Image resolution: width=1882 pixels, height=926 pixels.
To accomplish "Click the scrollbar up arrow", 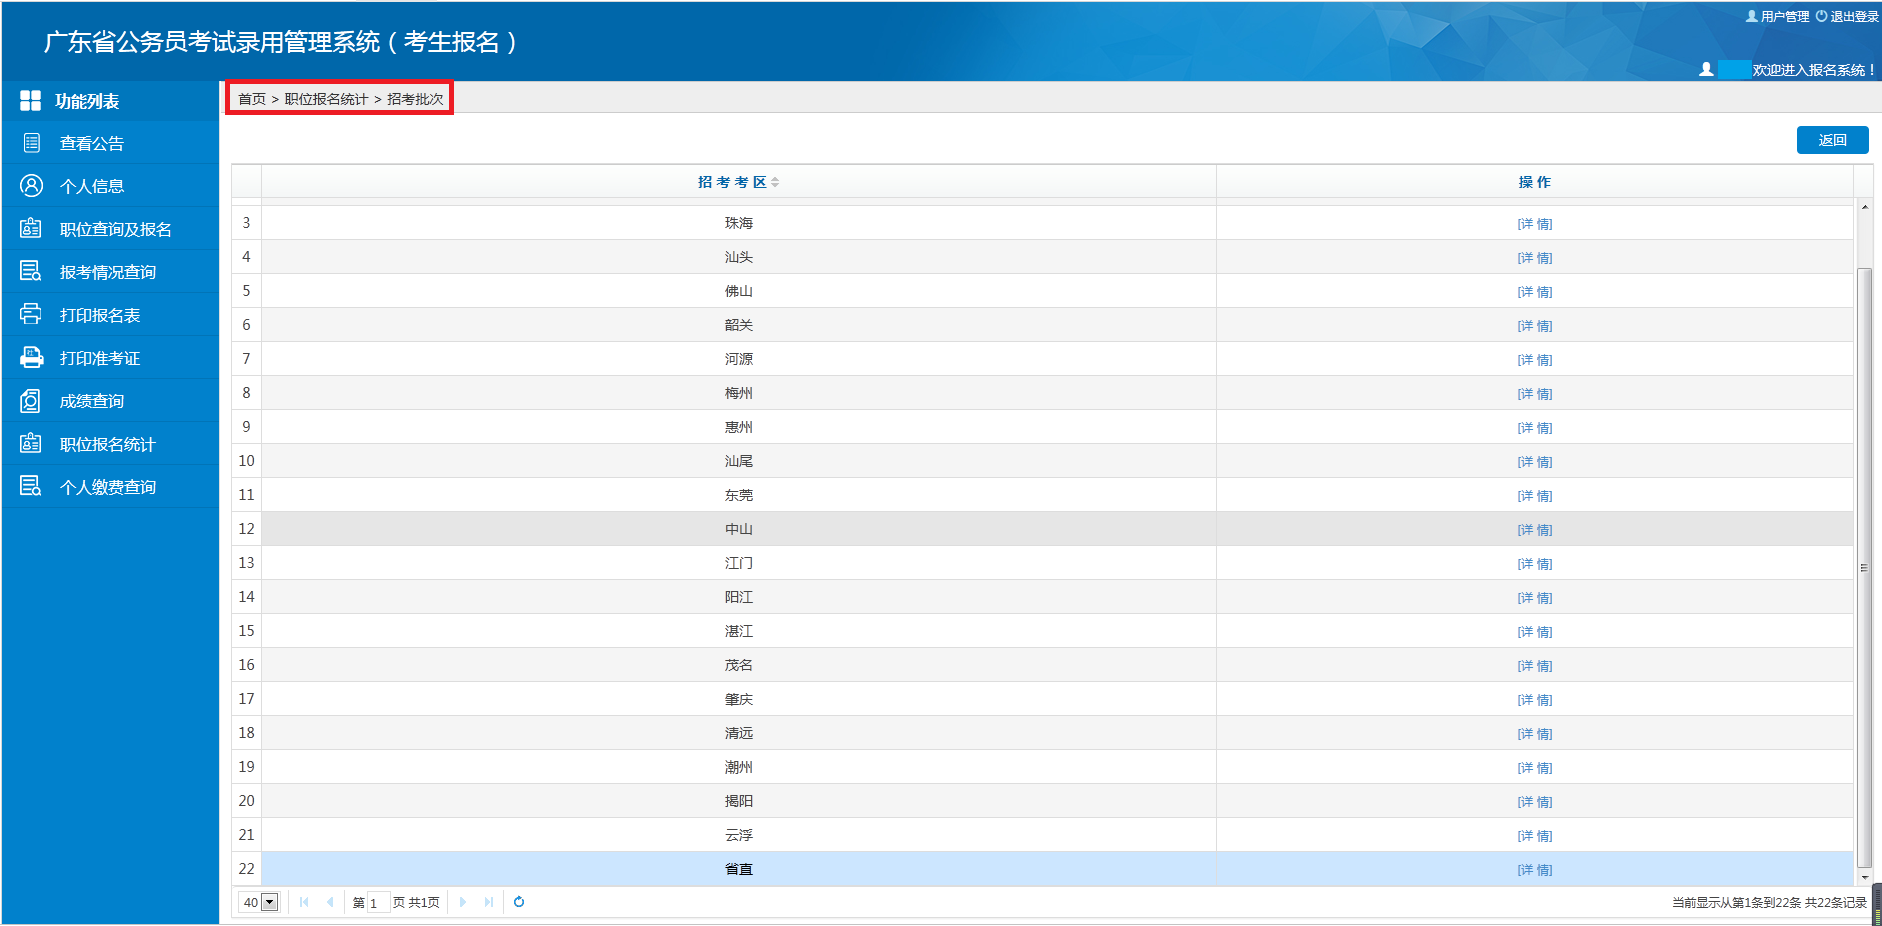I will click(x=1864, y=207).
